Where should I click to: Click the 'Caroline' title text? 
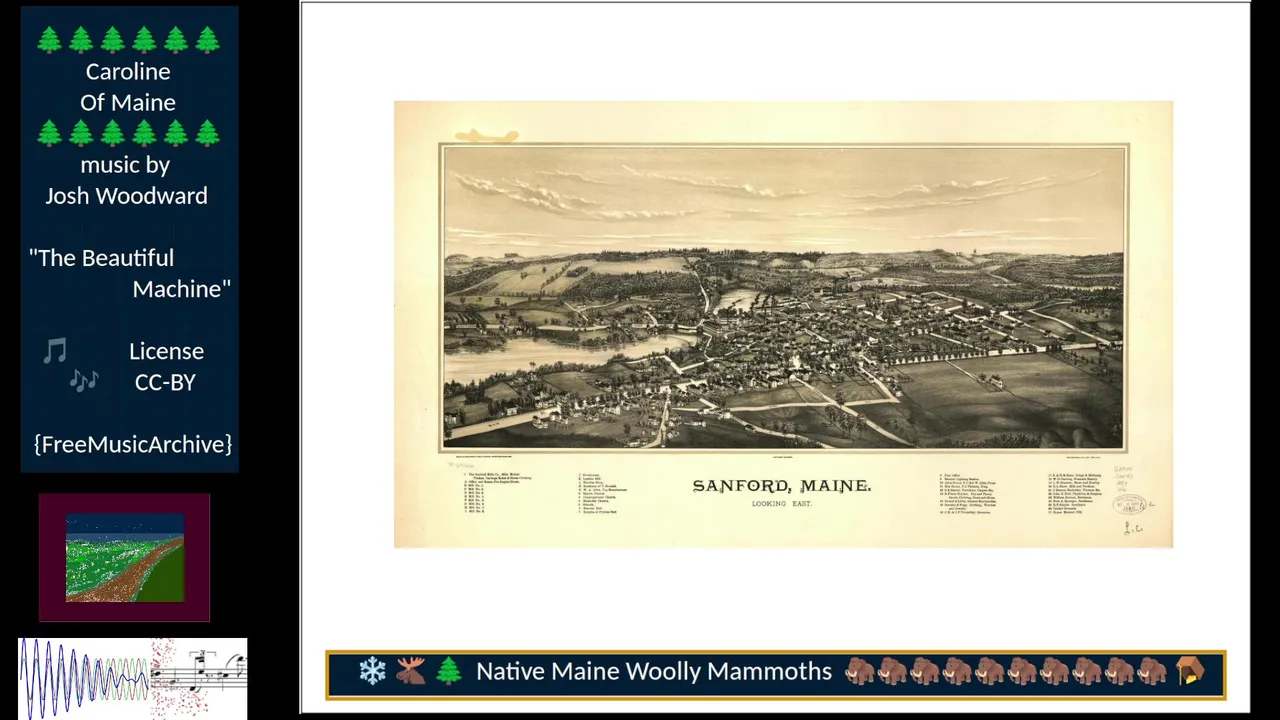pos(128,72)
